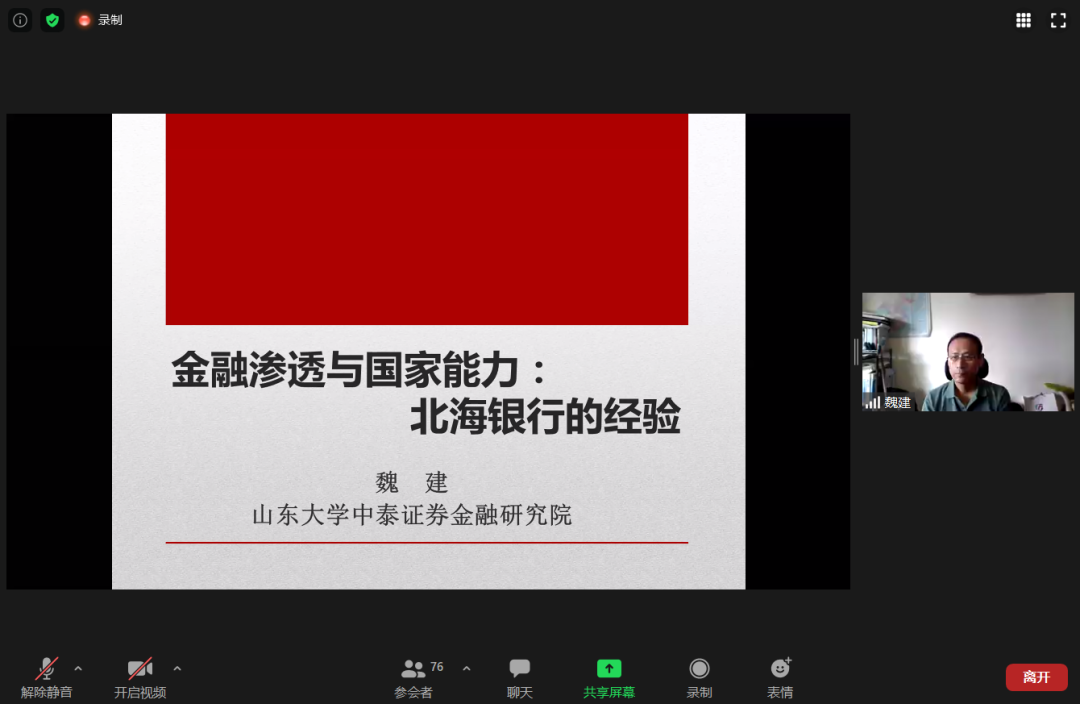Click the slide title 金融渗透与国家能力
This screenshot has width=1080, height=704.
tap(360, 370)
